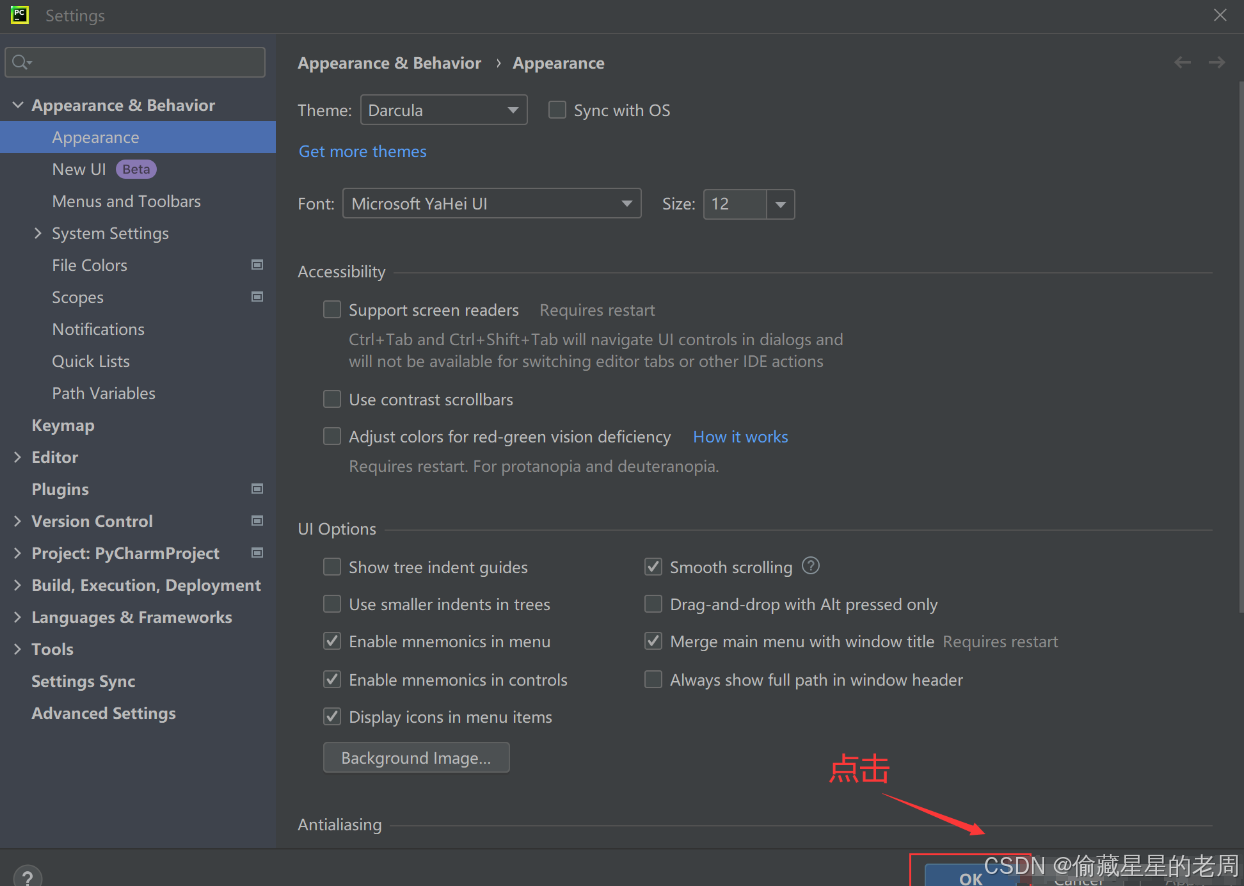Viewport: 1244px width, 886px height.
Task: Click Appearance & Behavior in the breadcrumb
Action: 389,63
